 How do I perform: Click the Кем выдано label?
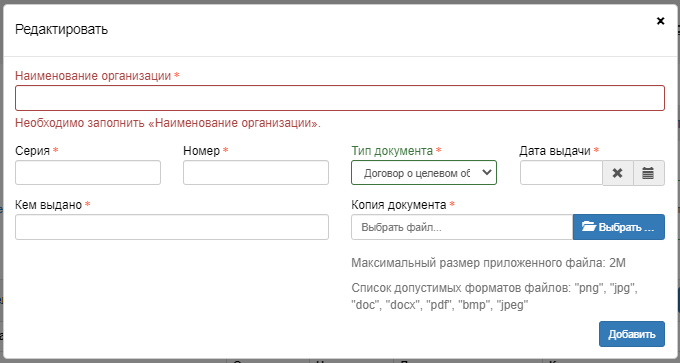(49, 205)
